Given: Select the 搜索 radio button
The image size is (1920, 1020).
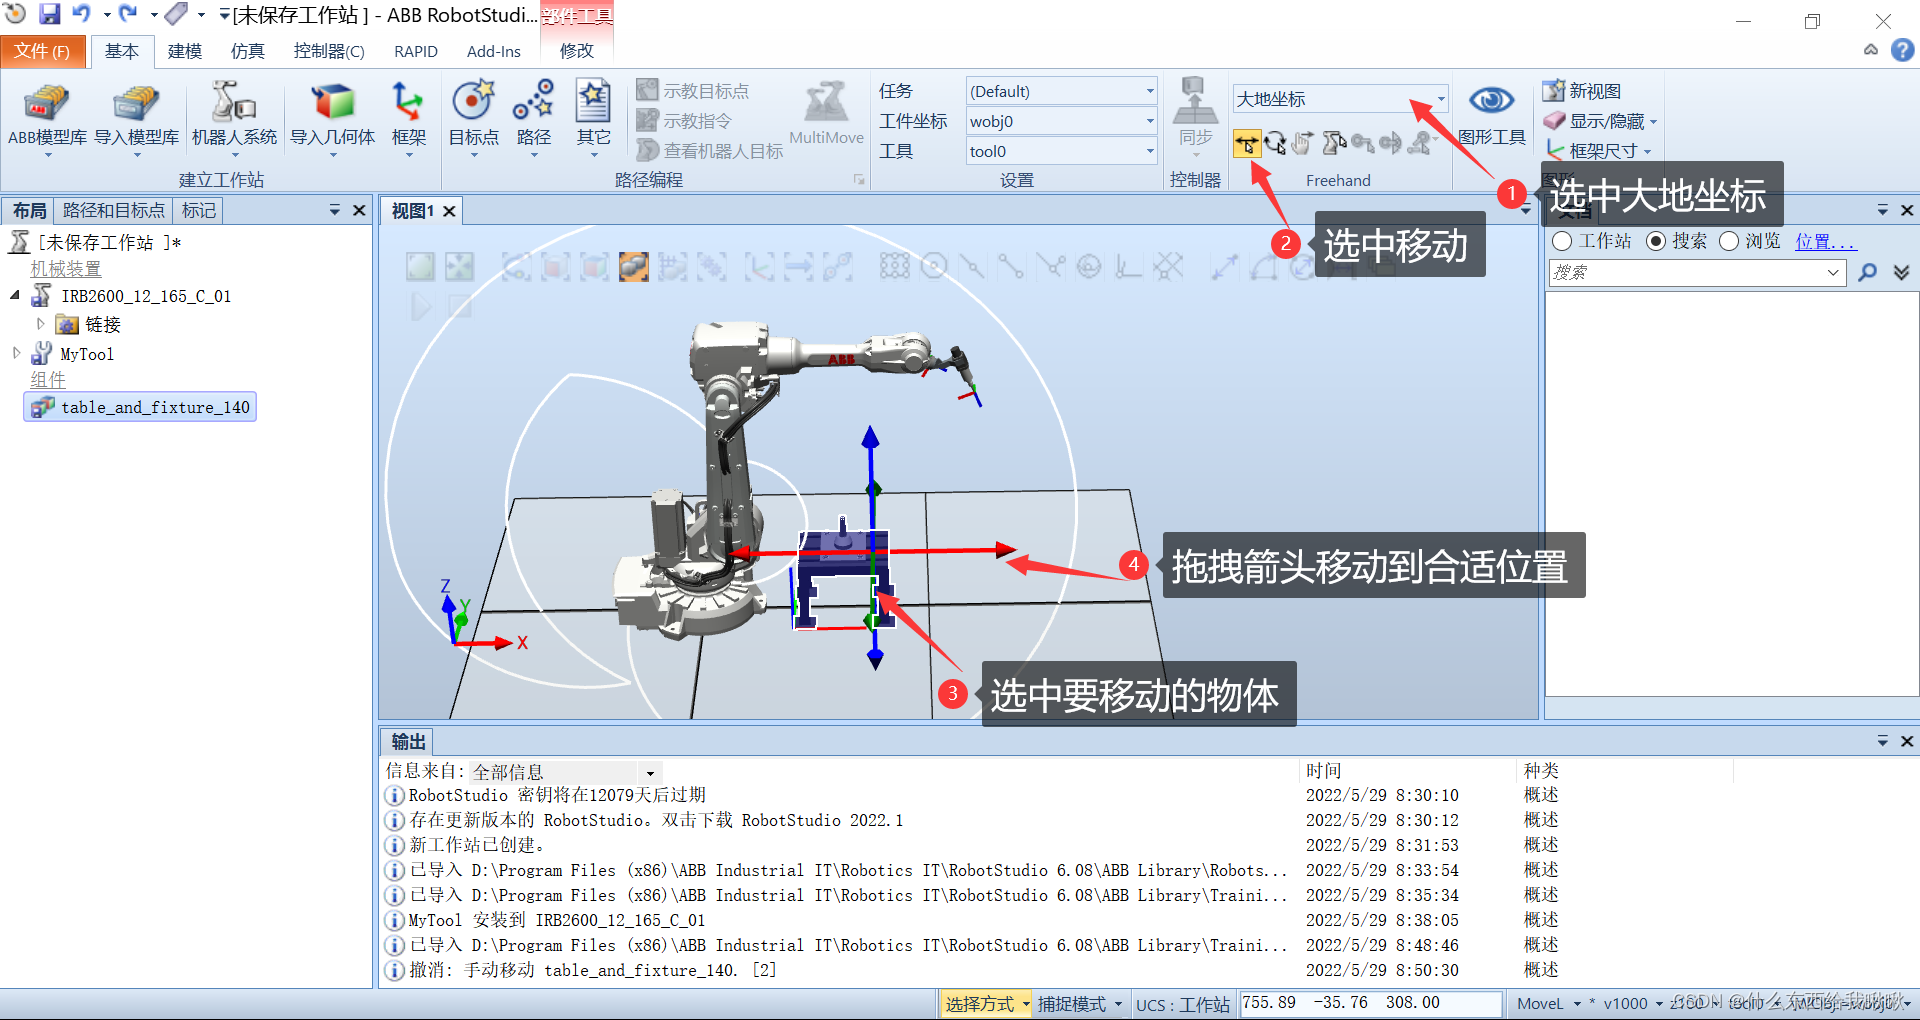Looking at the screenshot, I should click(1656, 241).
